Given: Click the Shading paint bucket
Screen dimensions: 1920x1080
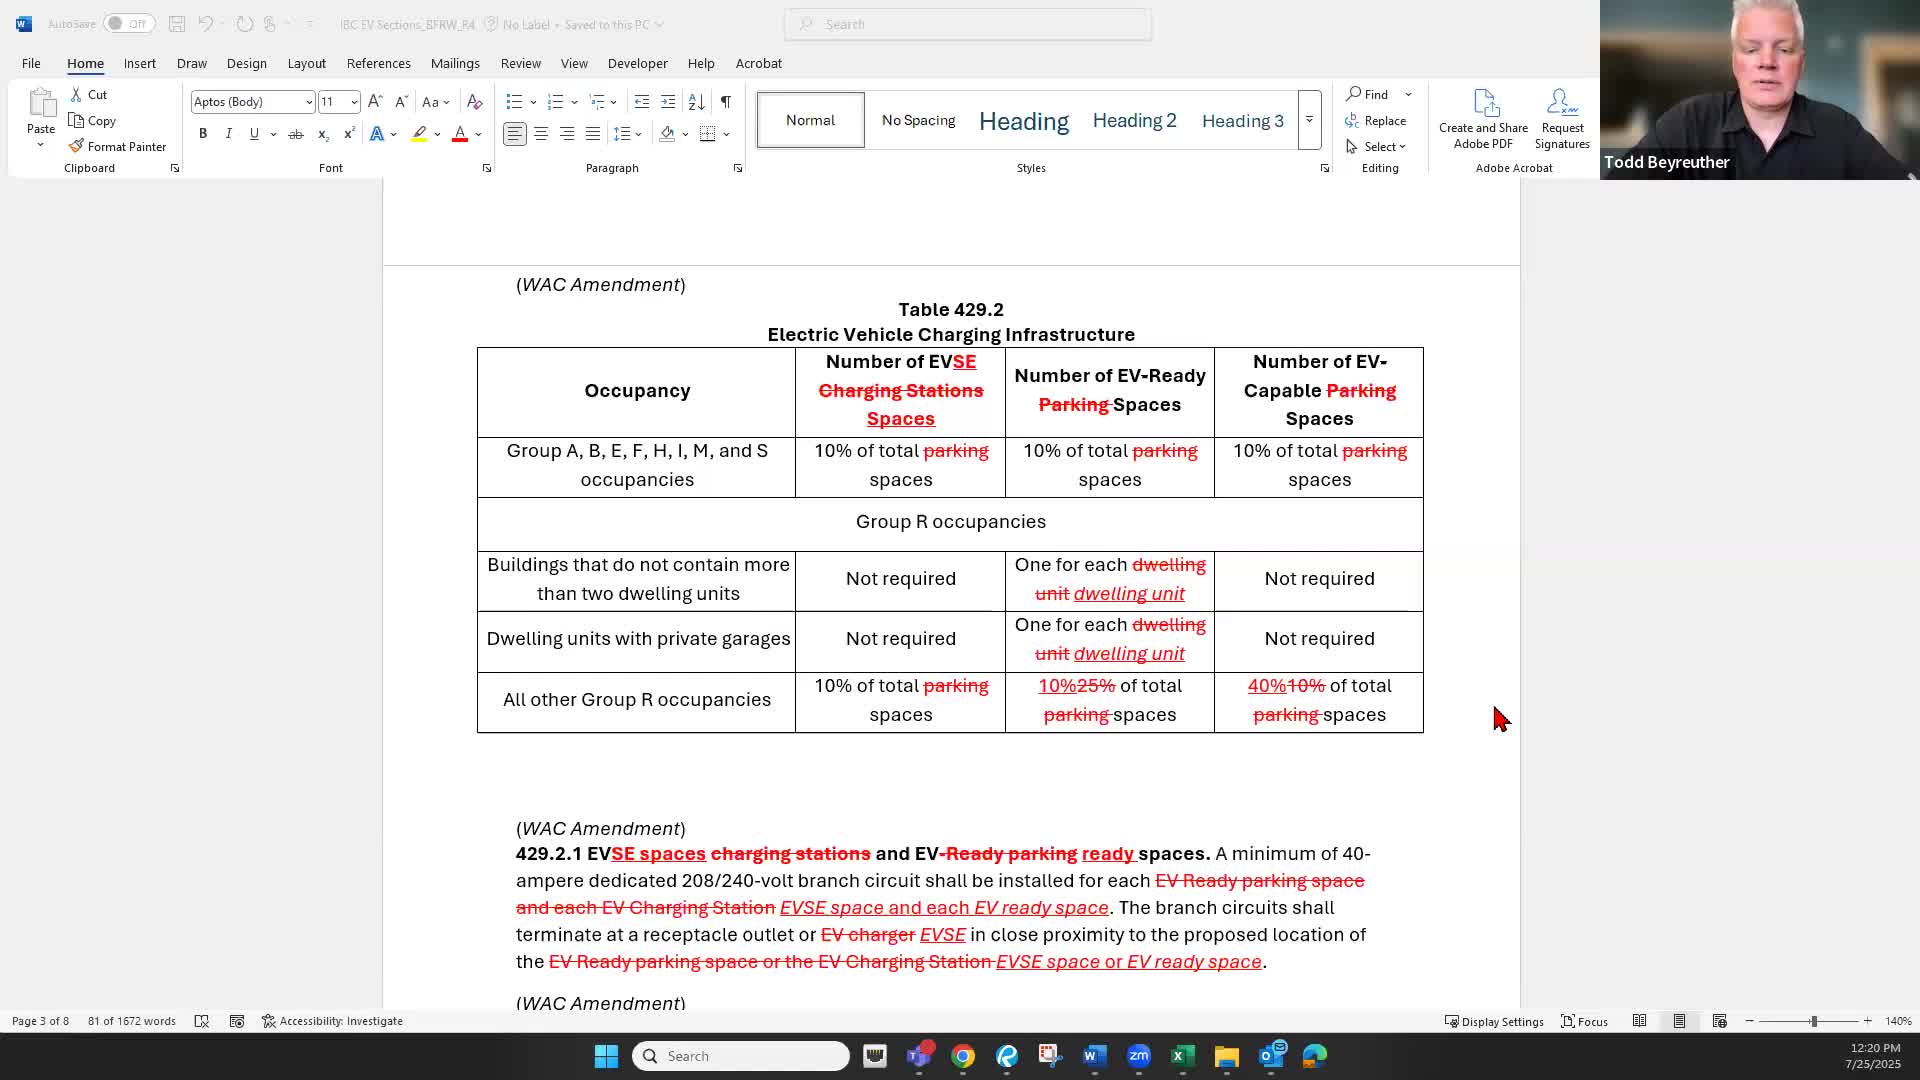Looking at the screenshot, I should tap(667, 134).
